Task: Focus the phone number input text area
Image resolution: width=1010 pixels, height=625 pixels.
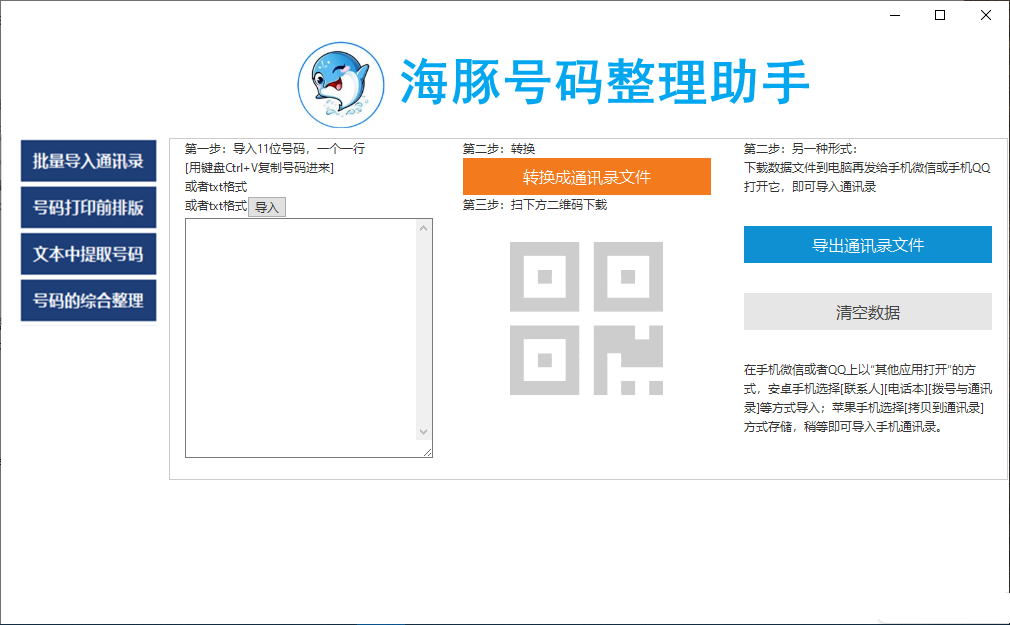Action: pyautogui.click(x=301, y=338)
